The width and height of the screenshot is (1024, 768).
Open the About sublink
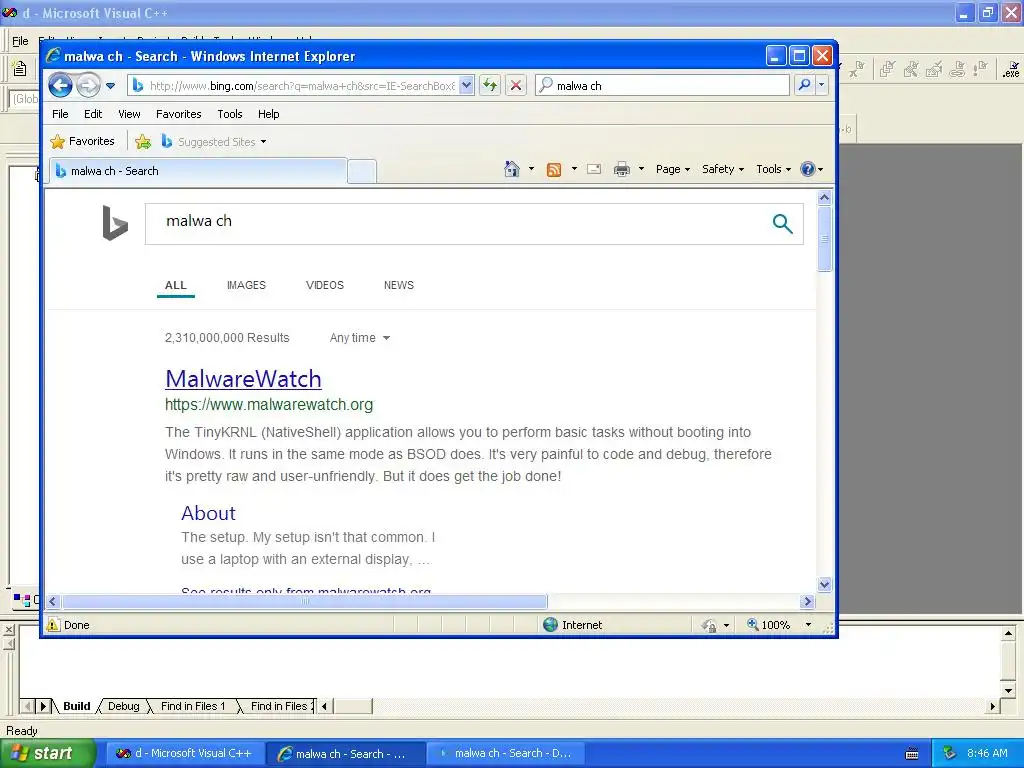(208, 513)
